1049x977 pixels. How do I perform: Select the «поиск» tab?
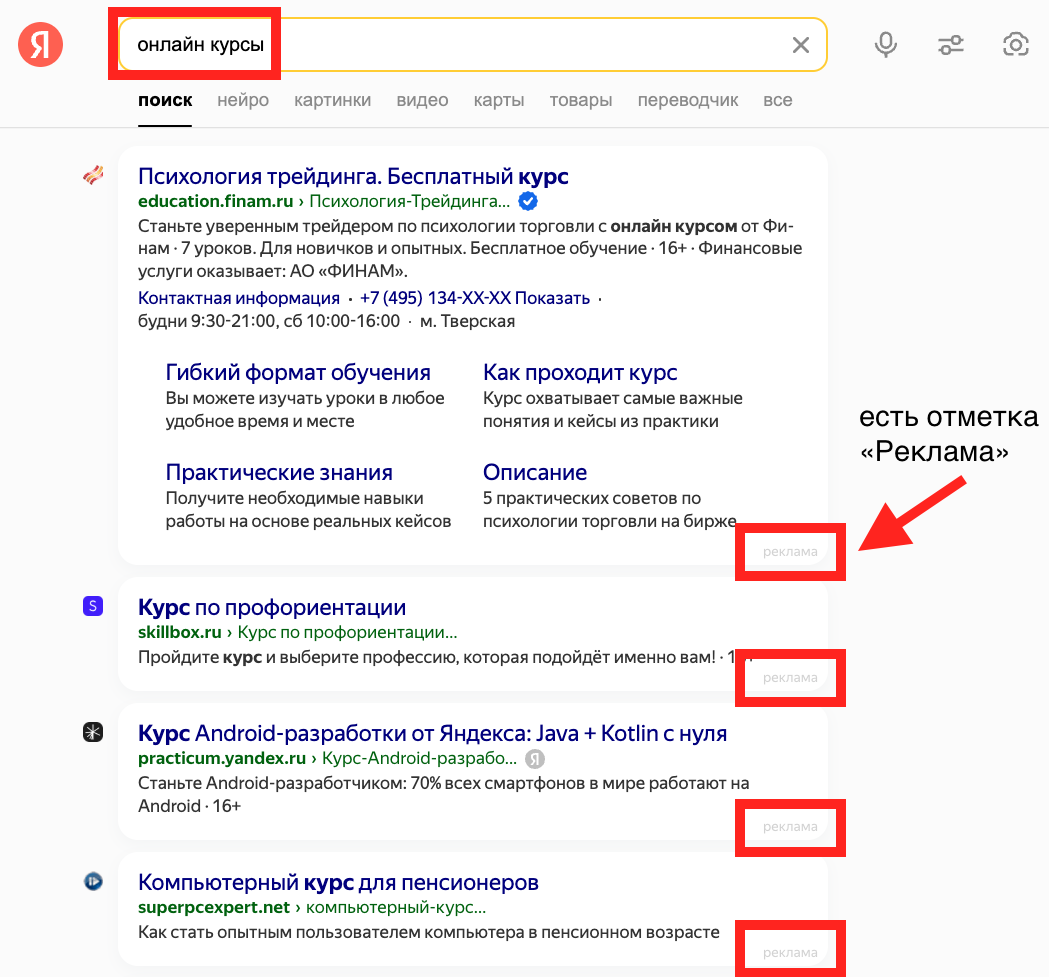click(x=165, y=100)
